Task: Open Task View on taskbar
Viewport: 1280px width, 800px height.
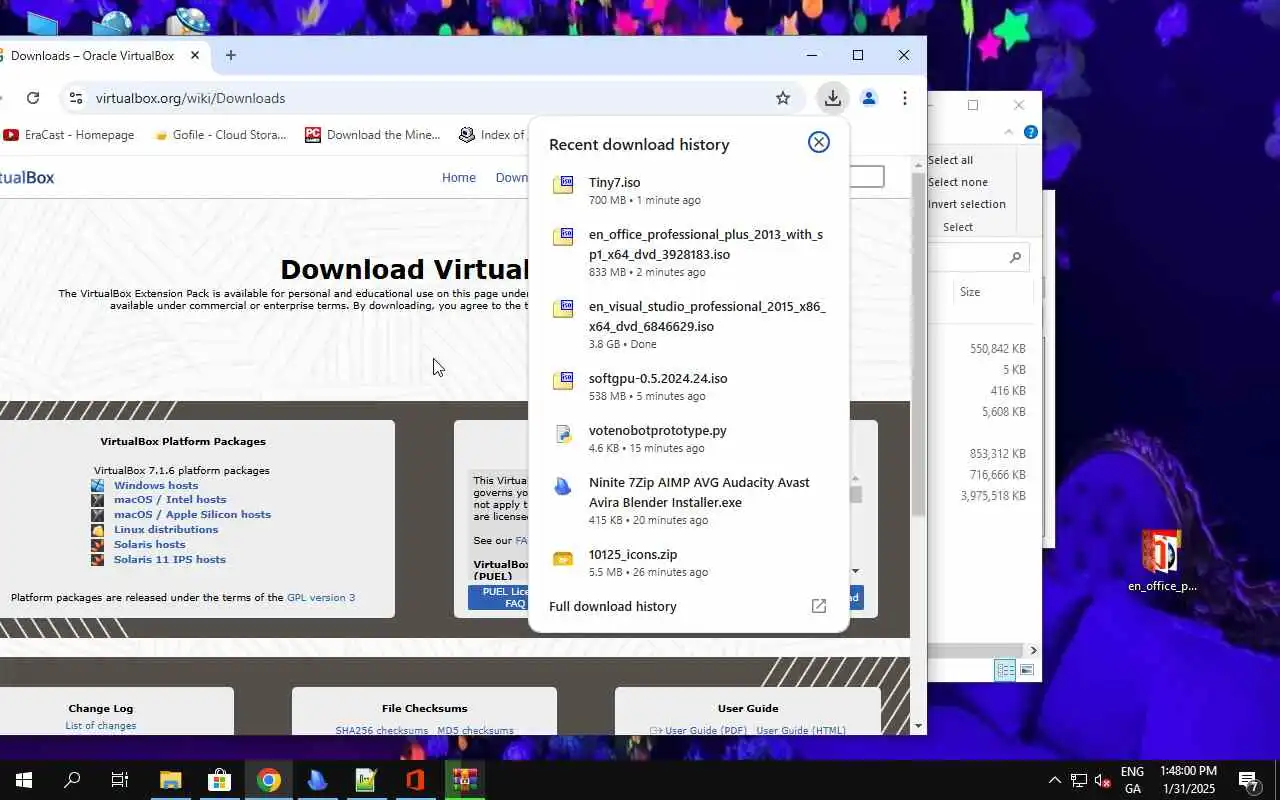Action: [120, 780]
